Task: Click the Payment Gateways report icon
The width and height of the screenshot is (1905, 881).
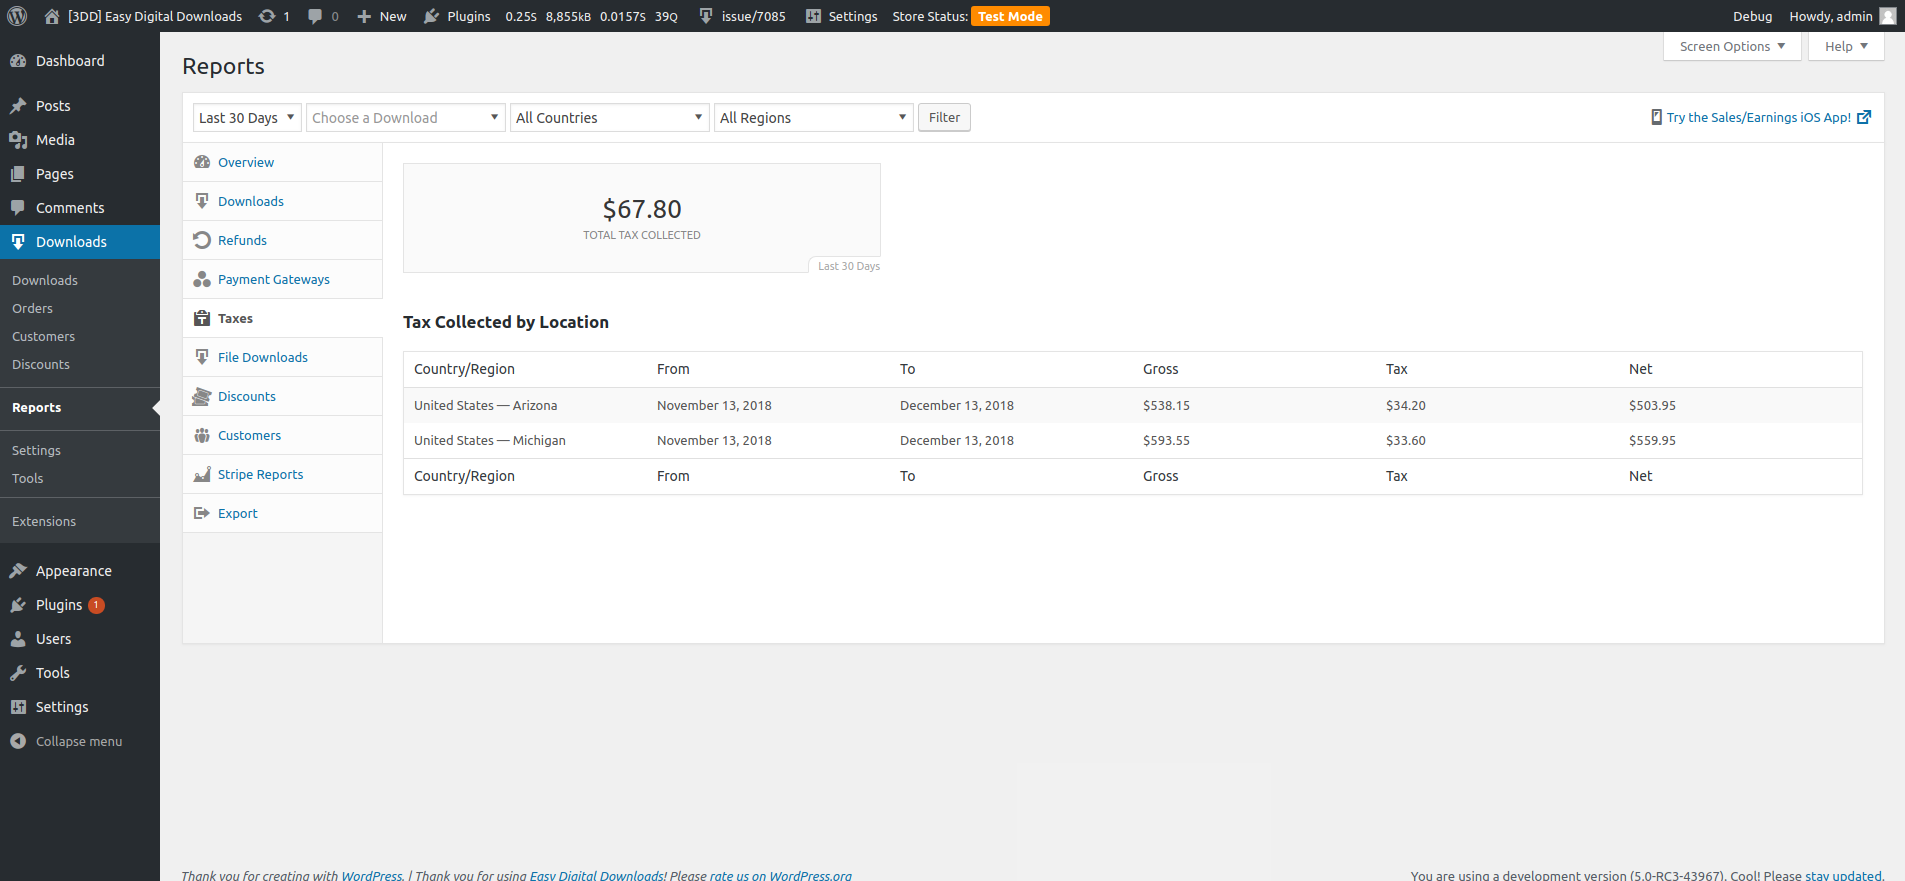Action: 202,279
